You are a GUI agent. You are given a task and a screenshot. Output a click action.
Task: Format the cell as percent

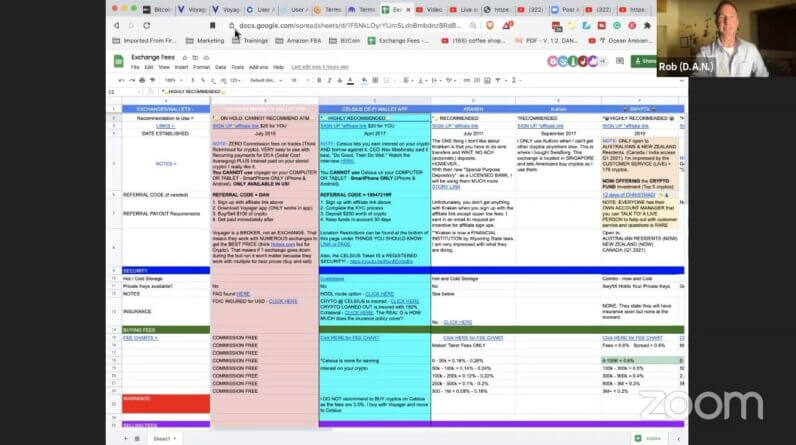203,80
